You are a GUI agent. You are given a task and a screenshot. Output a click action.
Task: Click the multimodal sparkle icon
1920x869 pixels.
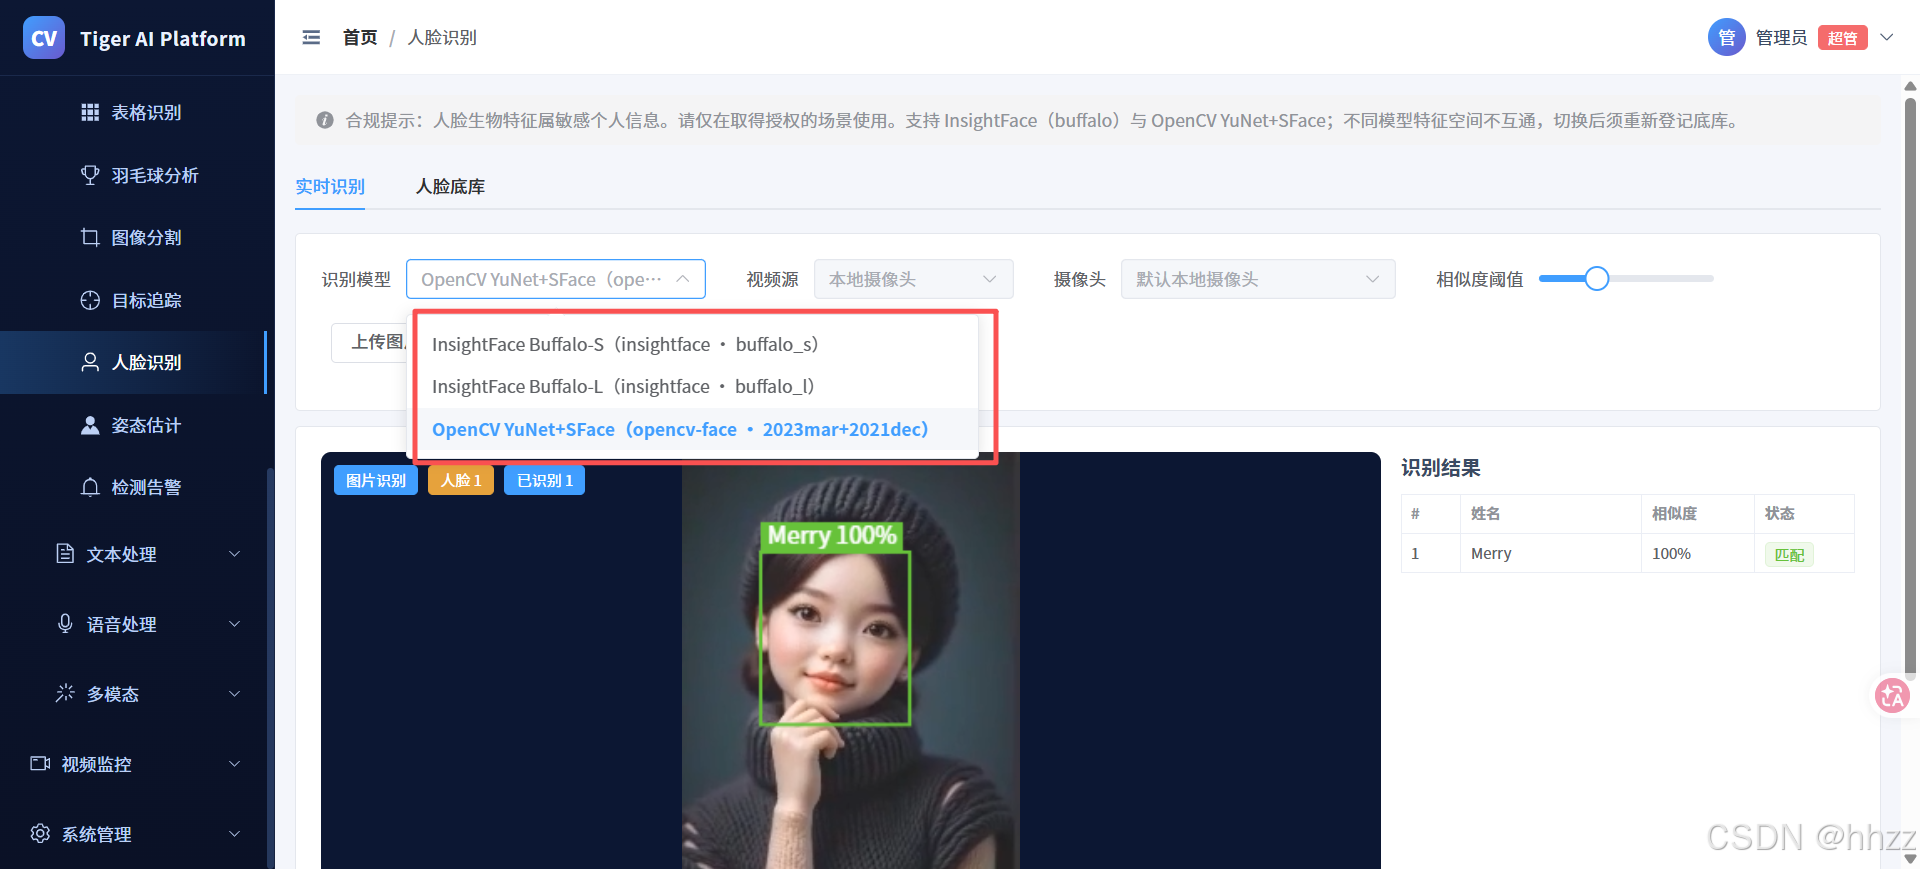(x=65, y=693)
